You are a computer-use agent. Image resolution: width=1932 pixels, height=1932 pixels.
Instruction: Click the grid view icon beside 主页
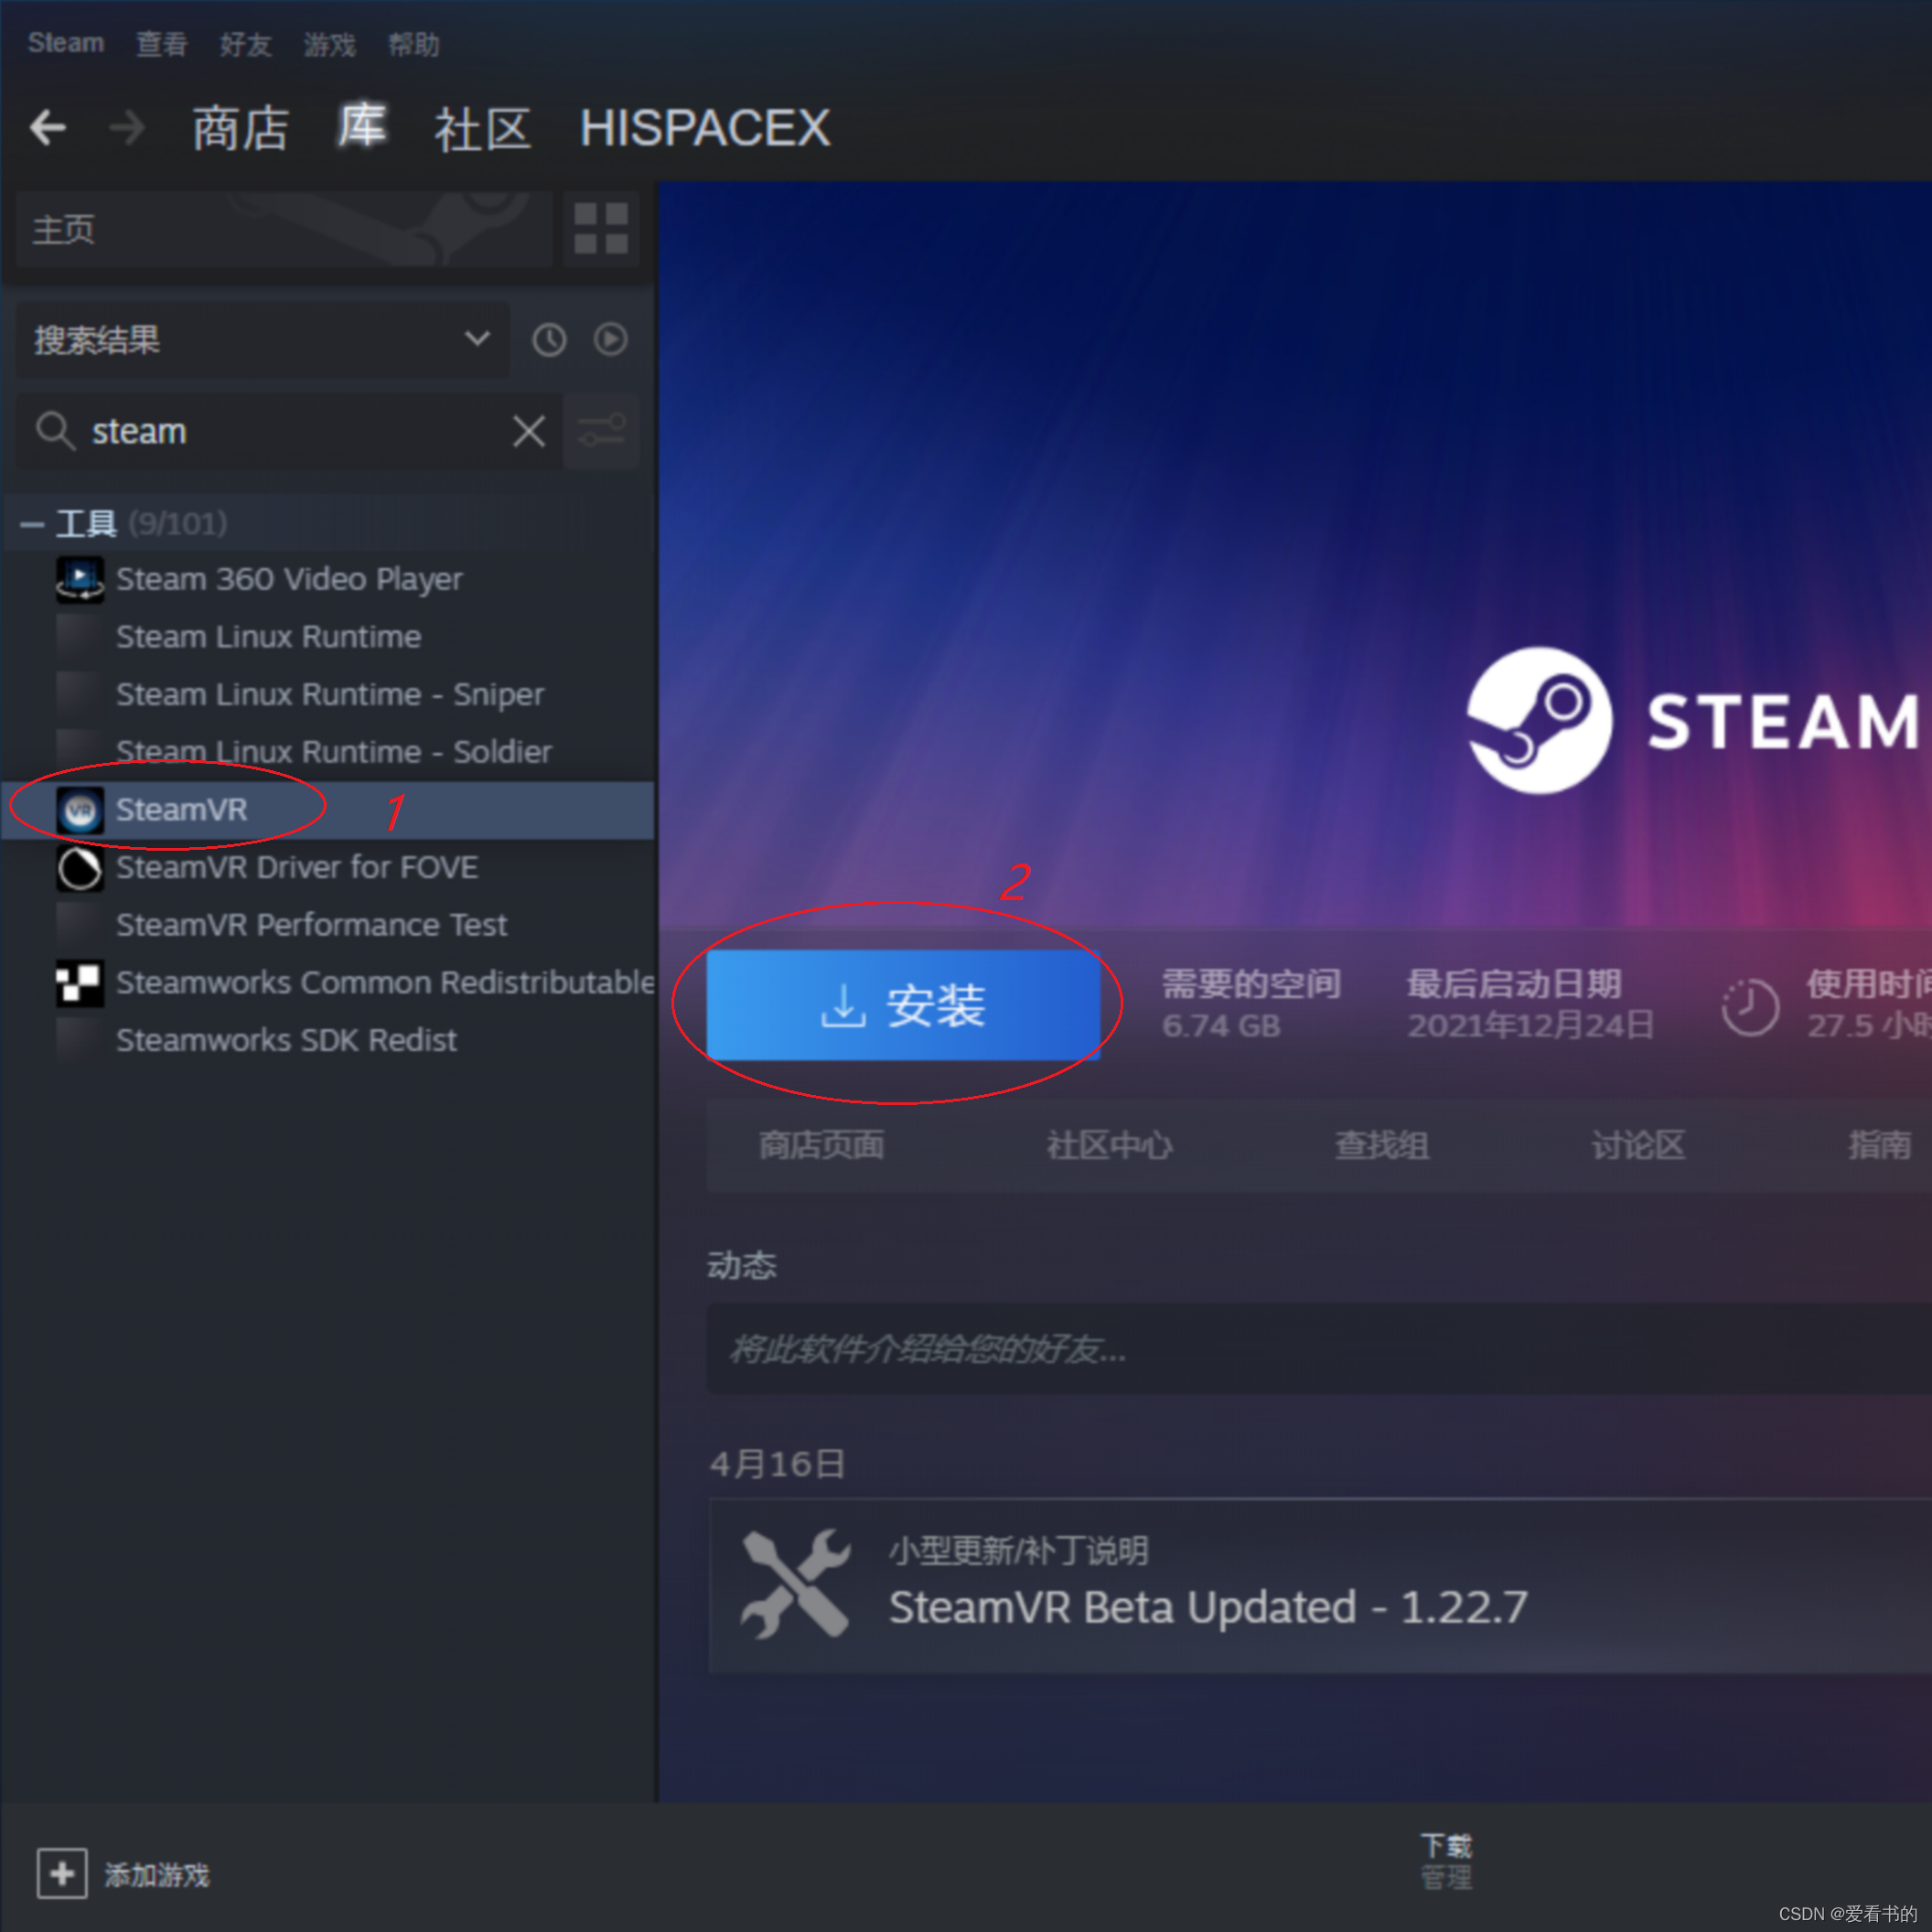[601, 228]
